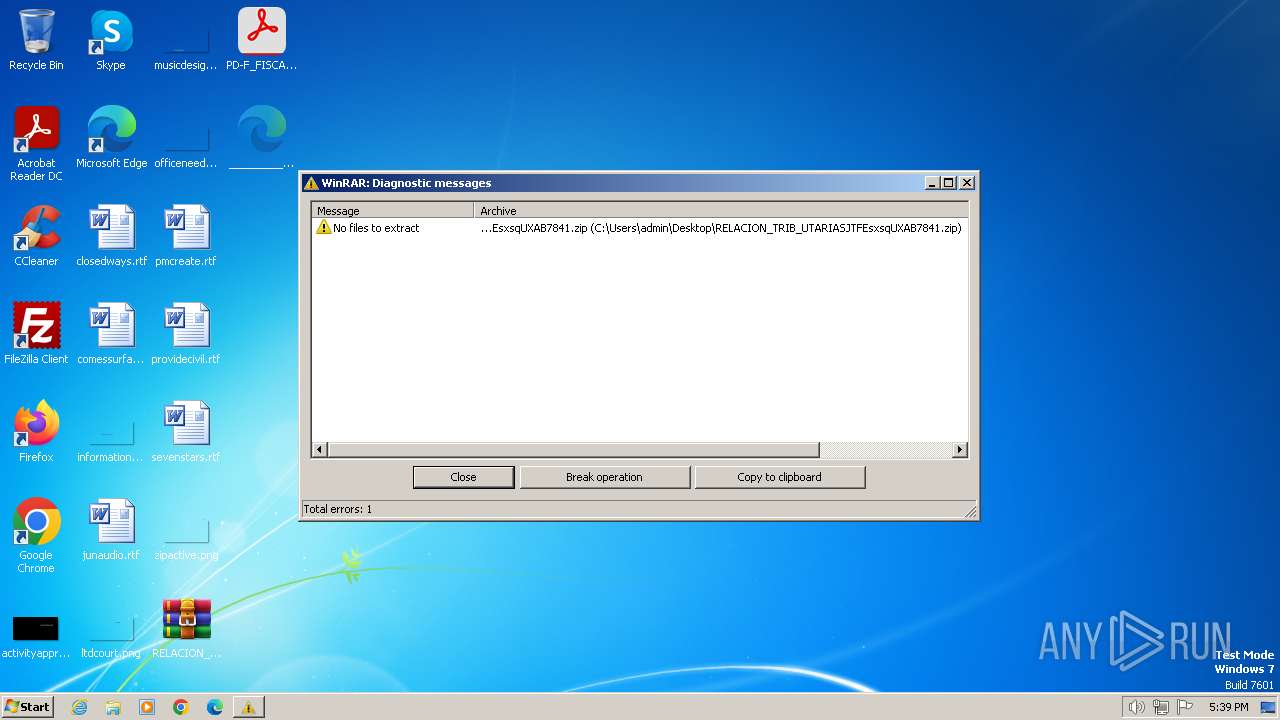Open the RELACION_... WinRAR archive

tap(187, 628)
